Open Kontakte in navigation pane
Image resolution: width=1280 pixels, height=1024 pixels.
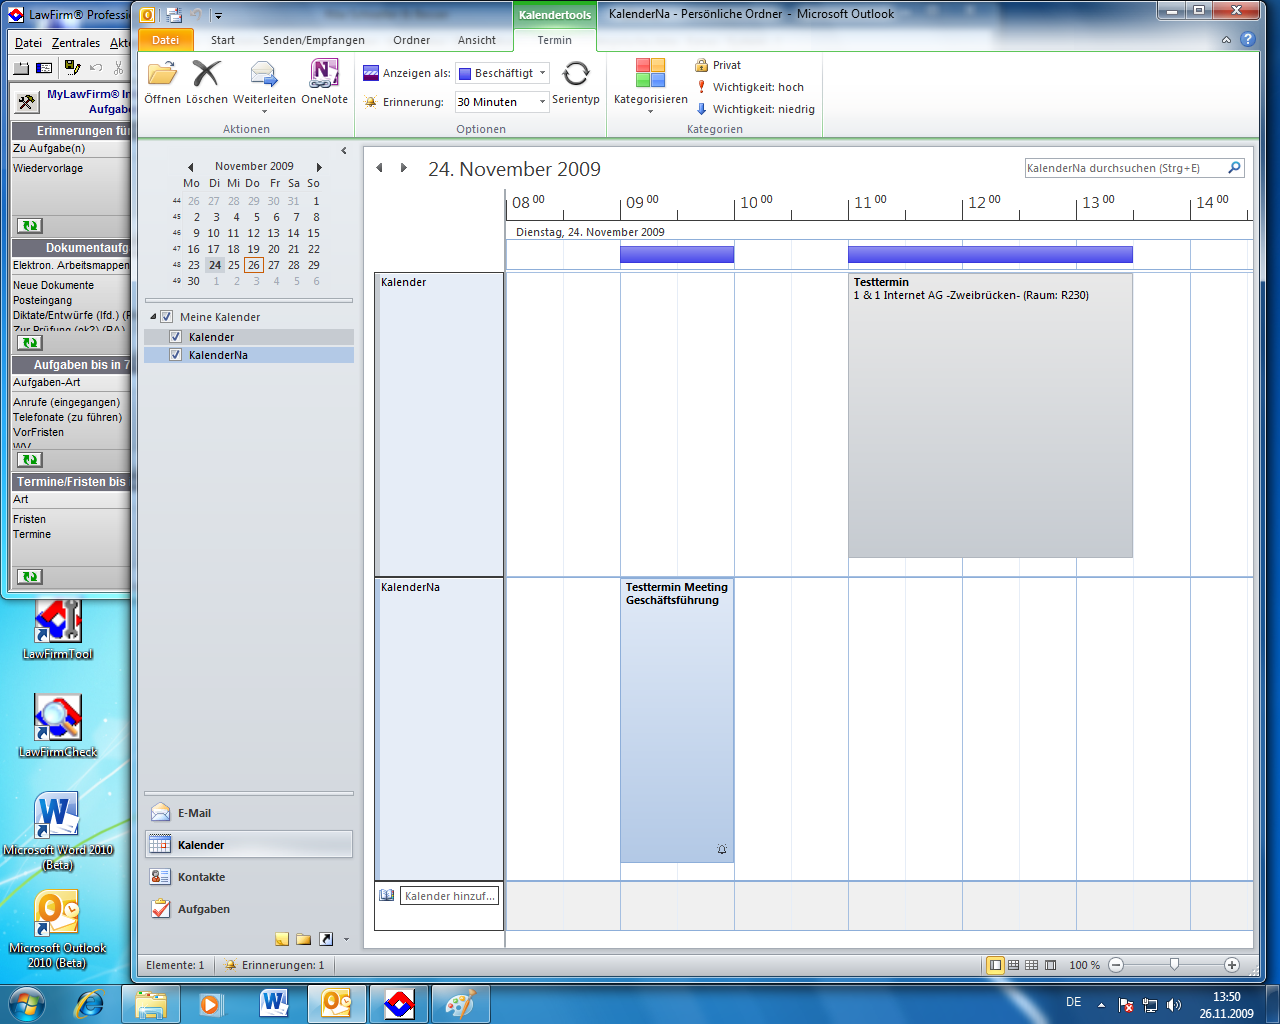point(201,877)
